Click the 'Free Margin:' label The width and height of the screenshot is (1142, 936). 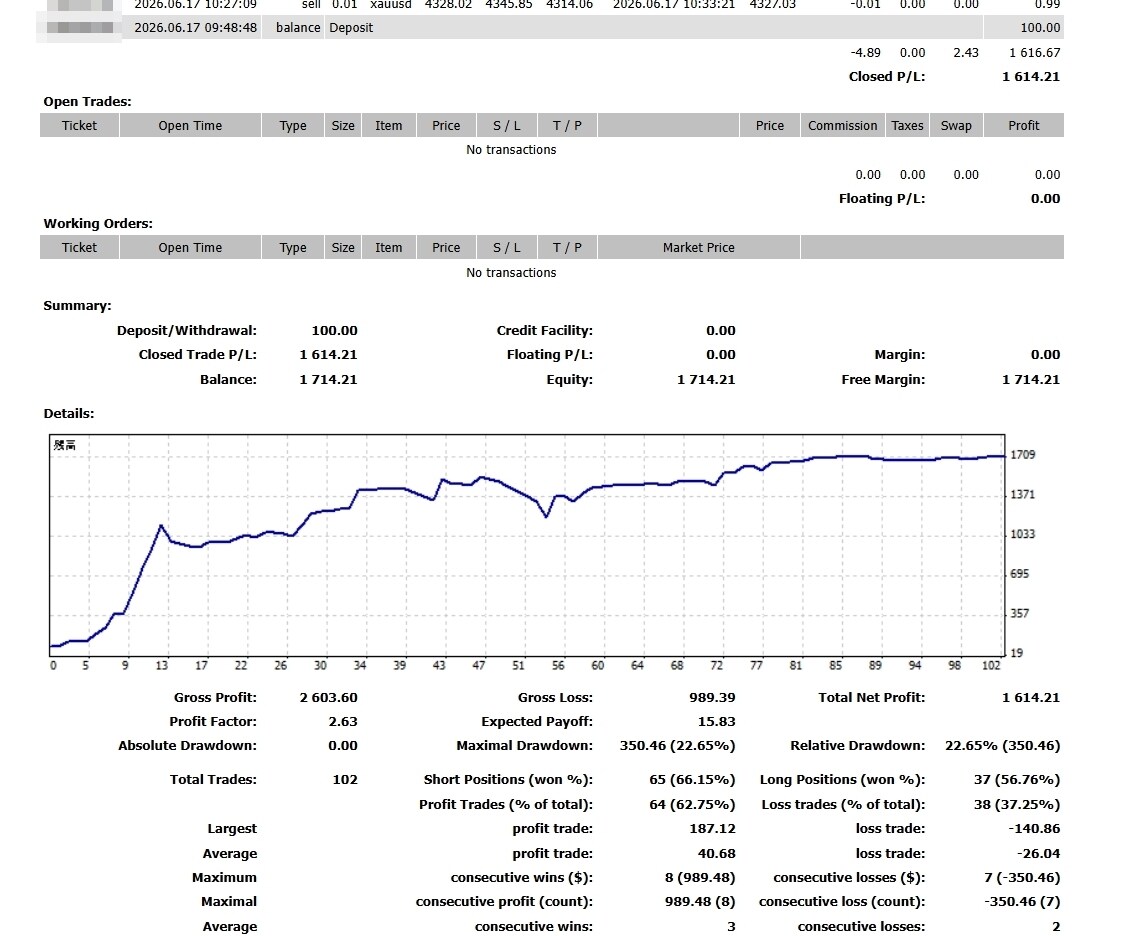point(883,379)
